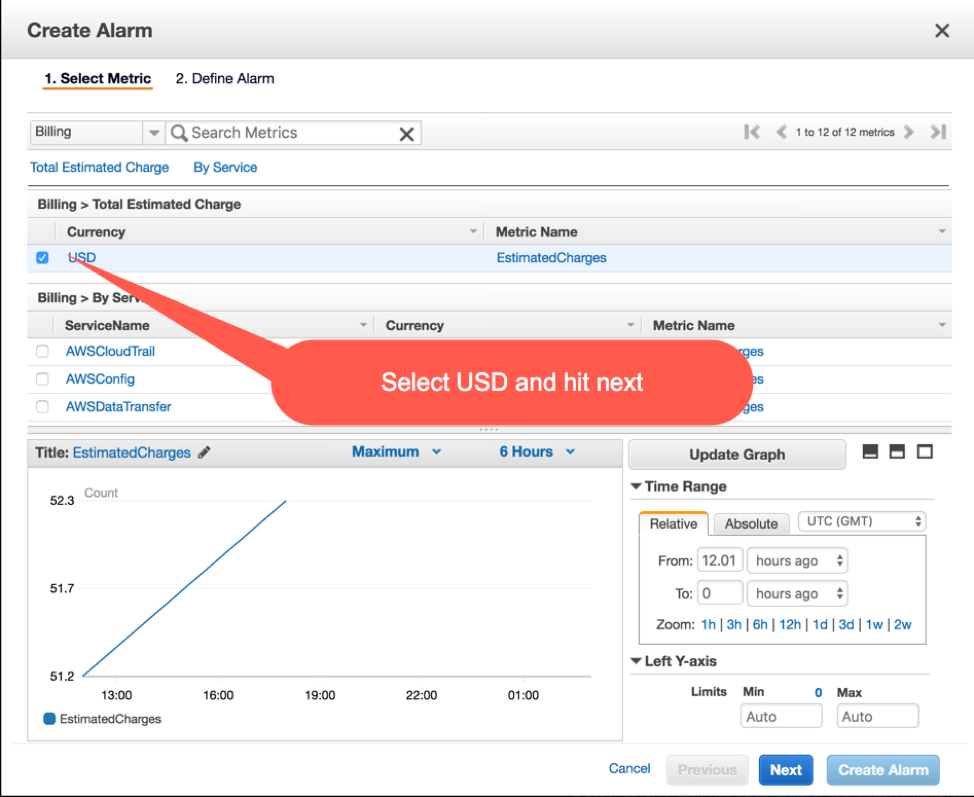Clear the Search Metrics field with X icon
Image resolution: width=974 pixels, height=797 pixels.
coord(406,134)
